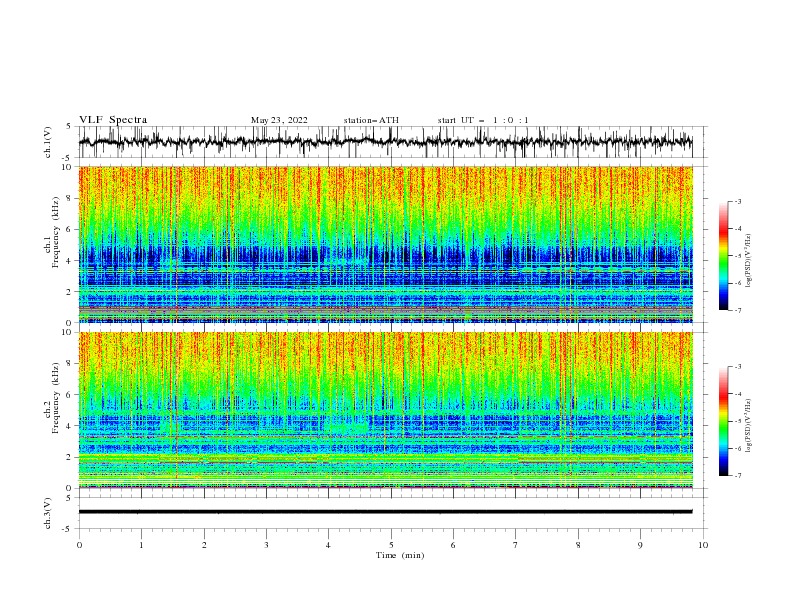Click the "-7" tick on upper color bar
This screenshot has width=792, height=612.
point(737,310)
